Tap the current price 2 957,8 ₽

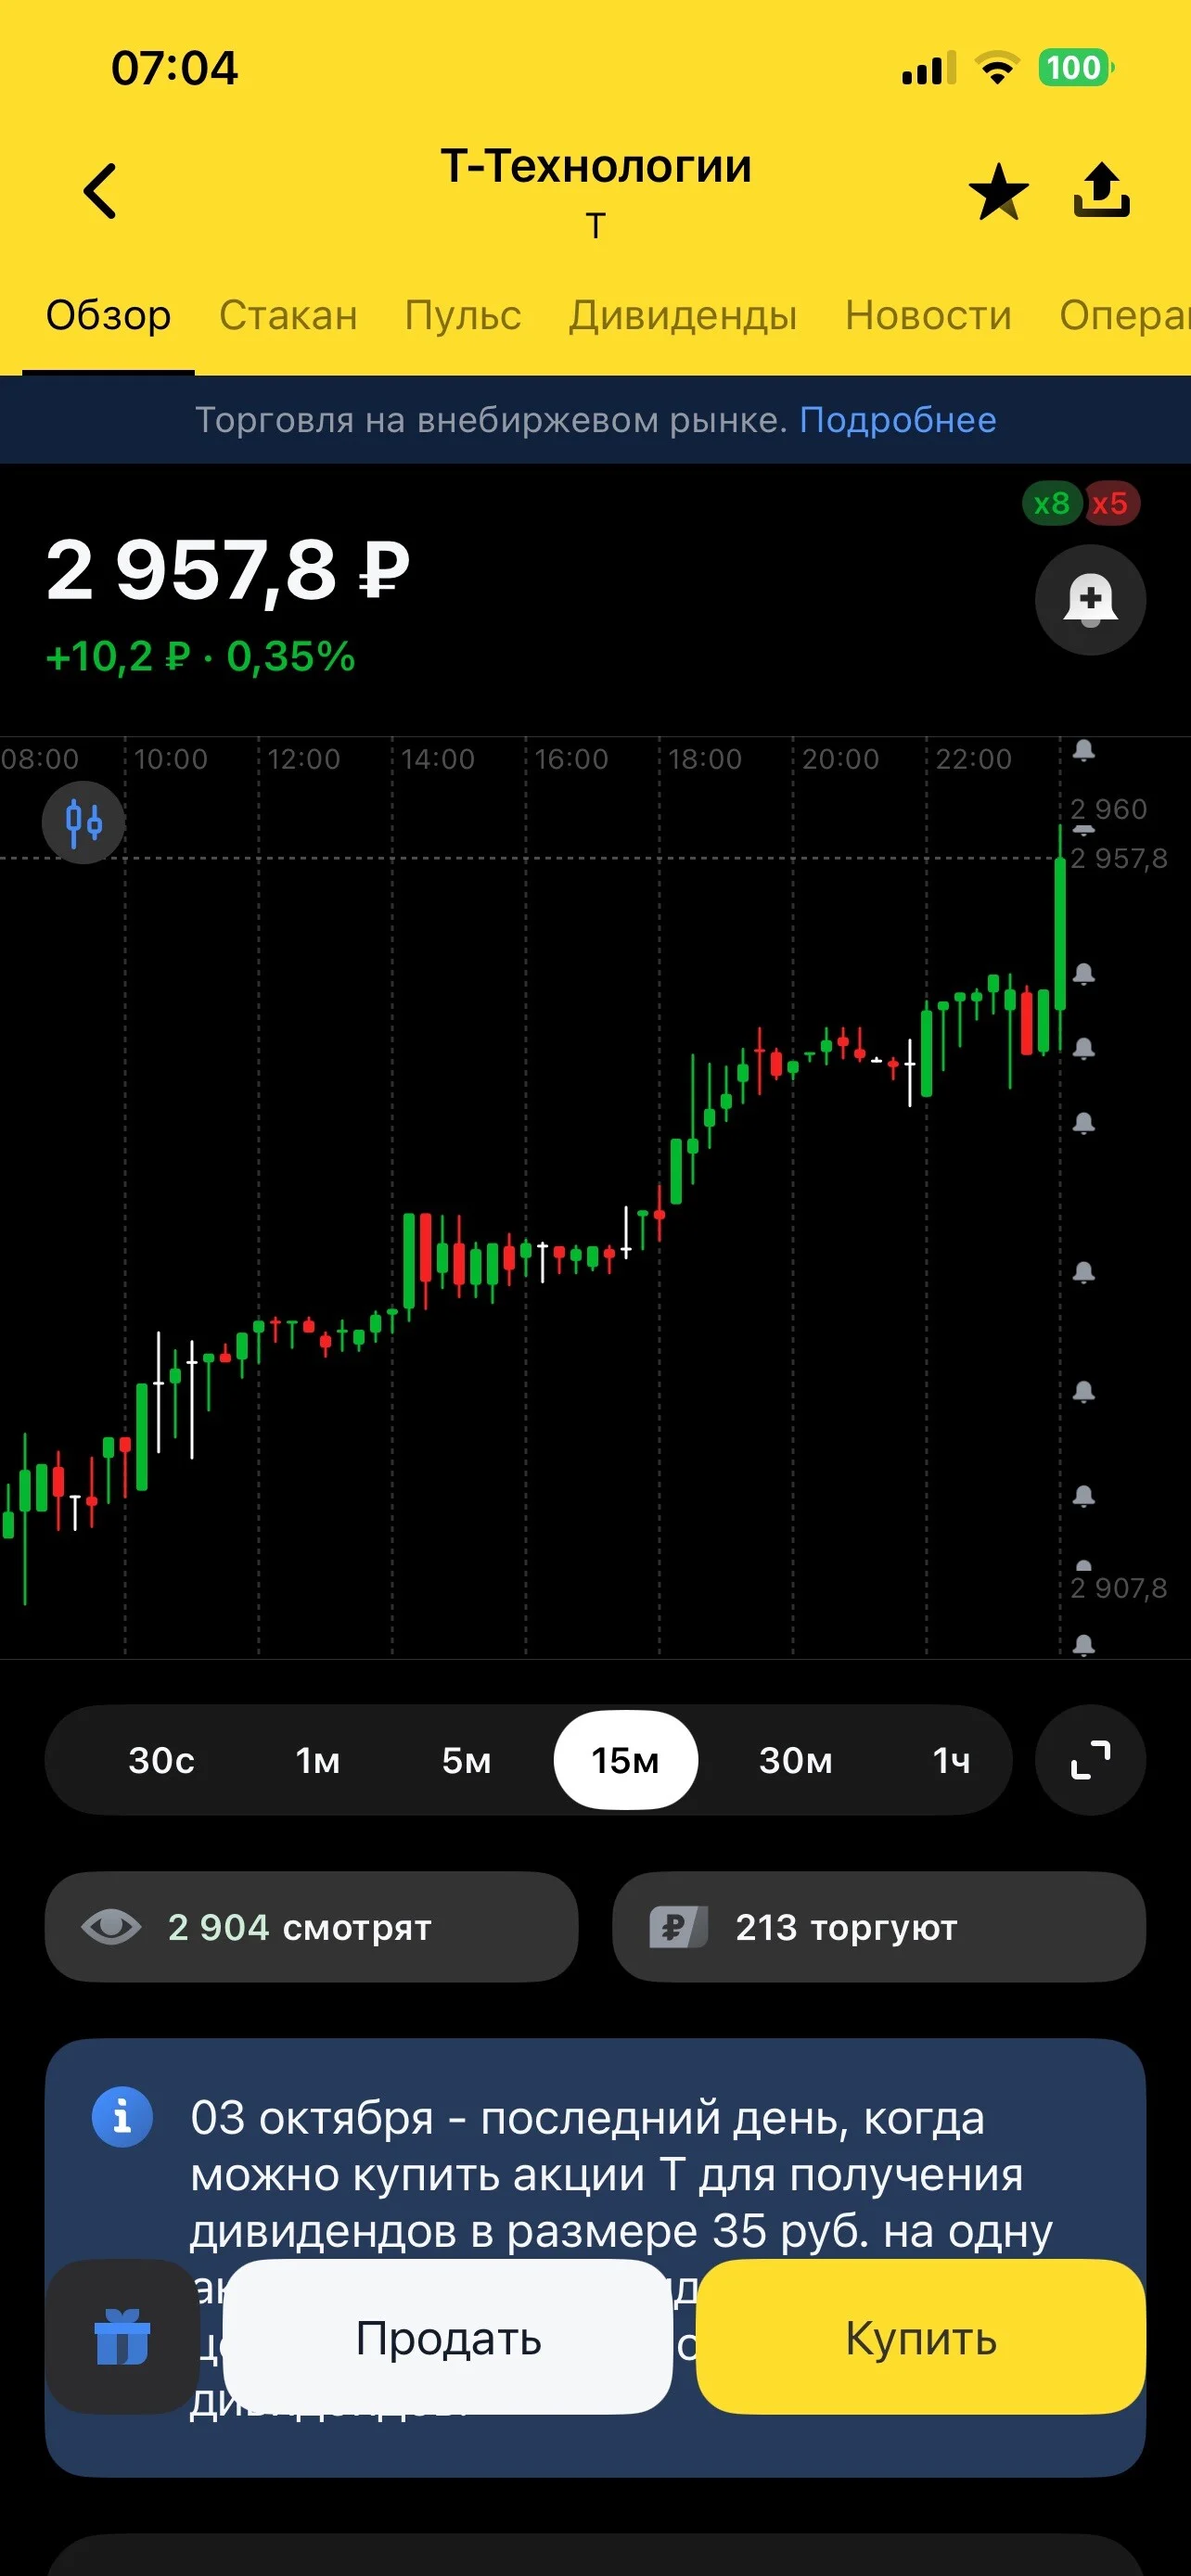click(228, 571)
